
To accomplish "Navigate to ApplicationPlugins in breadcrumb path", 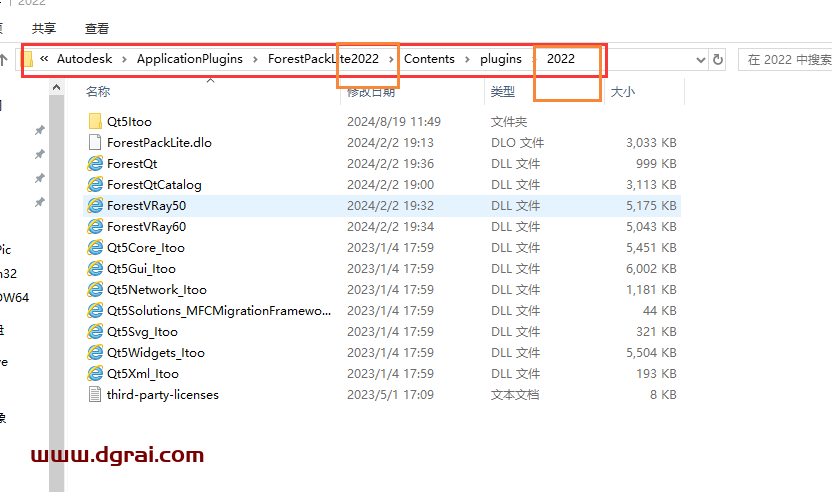I will click(x=190, y=59).
